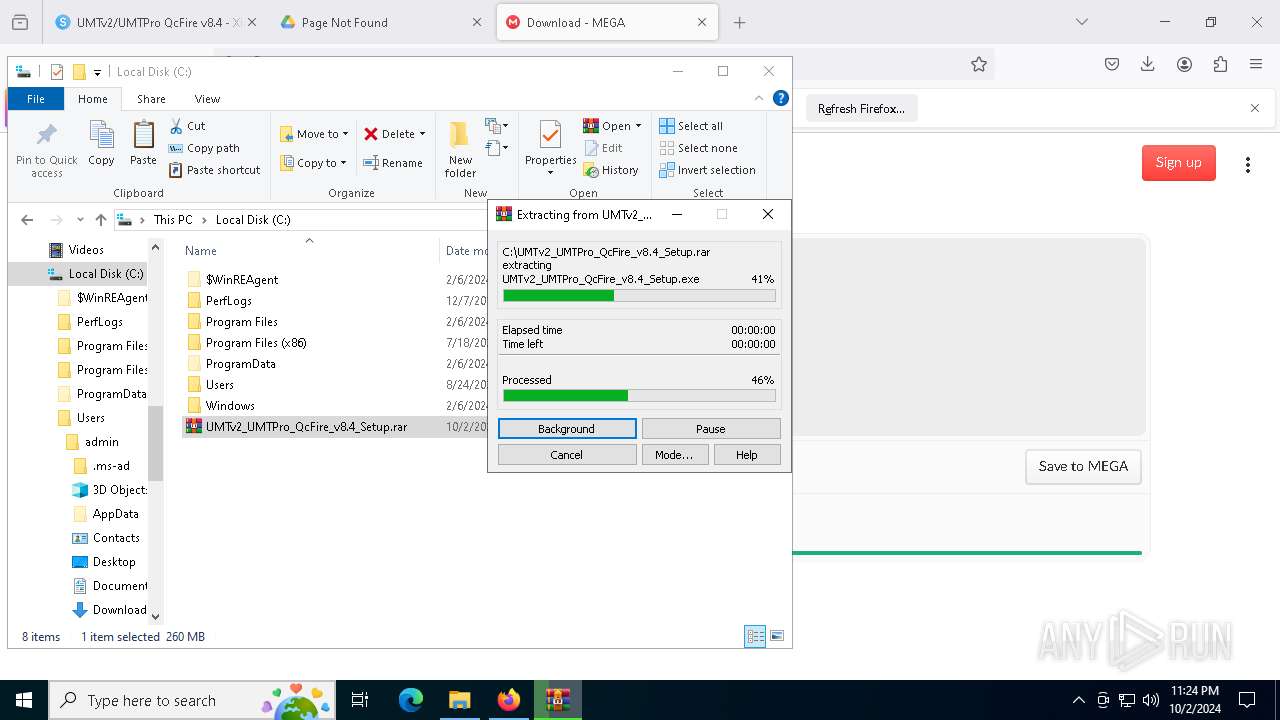This screenshot has width=1280, height=720.
Task: Click the Refresh Firefox... button
Action: tap(861, 109)
